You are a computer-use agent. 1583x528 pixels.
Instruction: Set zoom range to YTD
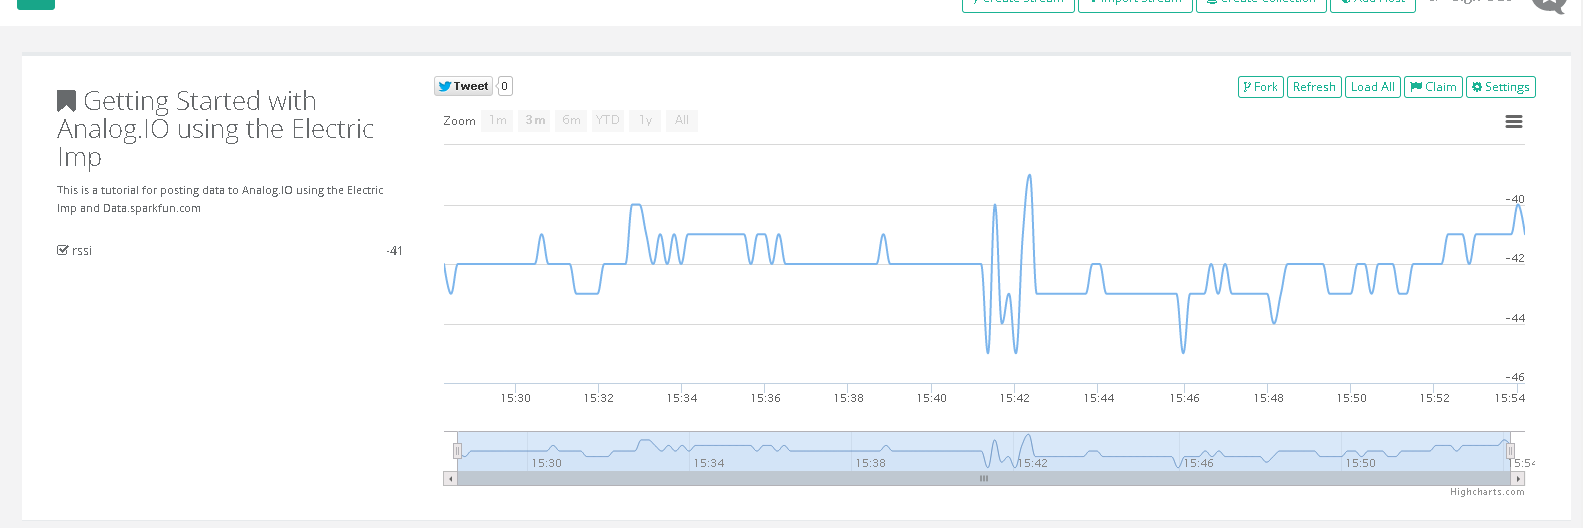(608, 120)
